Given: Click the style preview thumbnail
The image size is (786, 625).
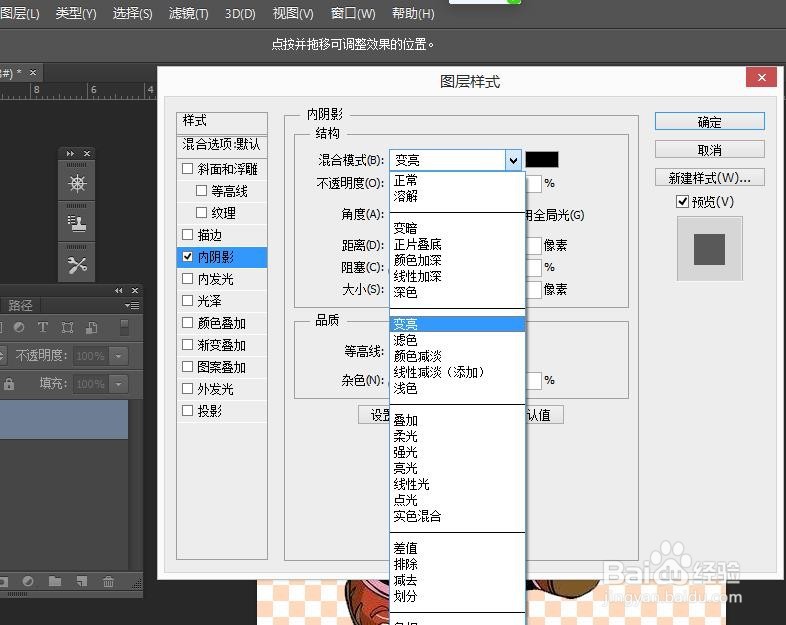Looking at the screenshot, I should tap(709, 249).
